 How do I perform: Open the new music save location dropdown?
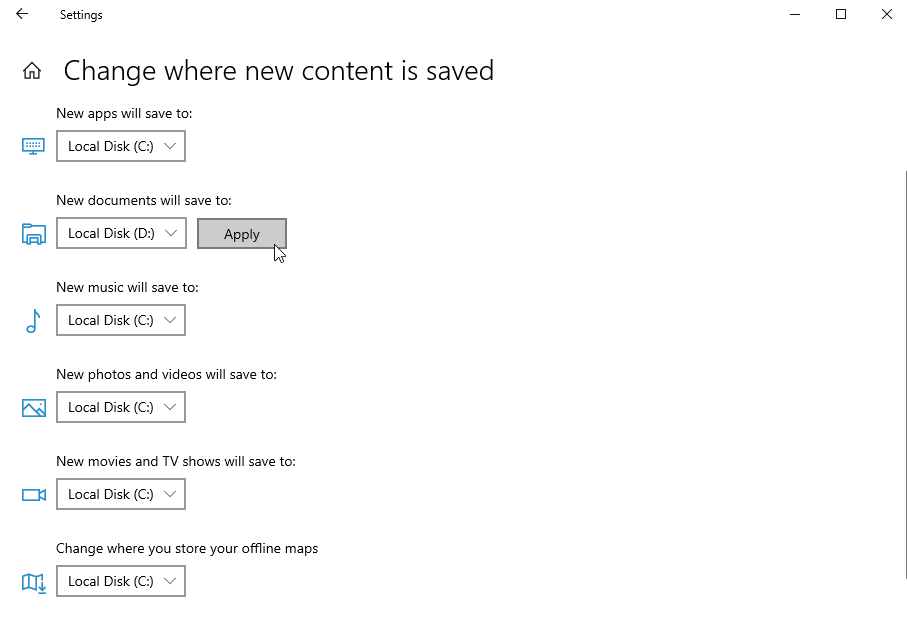121,321
